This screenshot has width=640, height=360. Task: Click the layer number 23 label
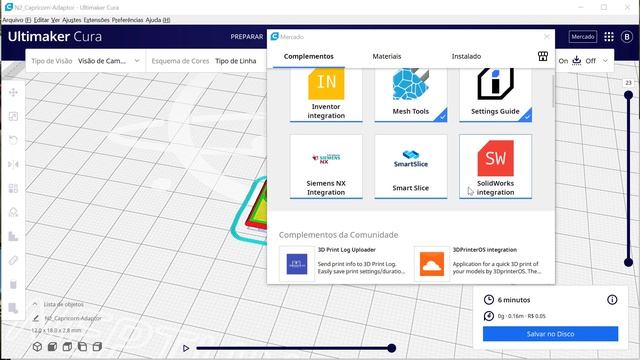point(628,82)
